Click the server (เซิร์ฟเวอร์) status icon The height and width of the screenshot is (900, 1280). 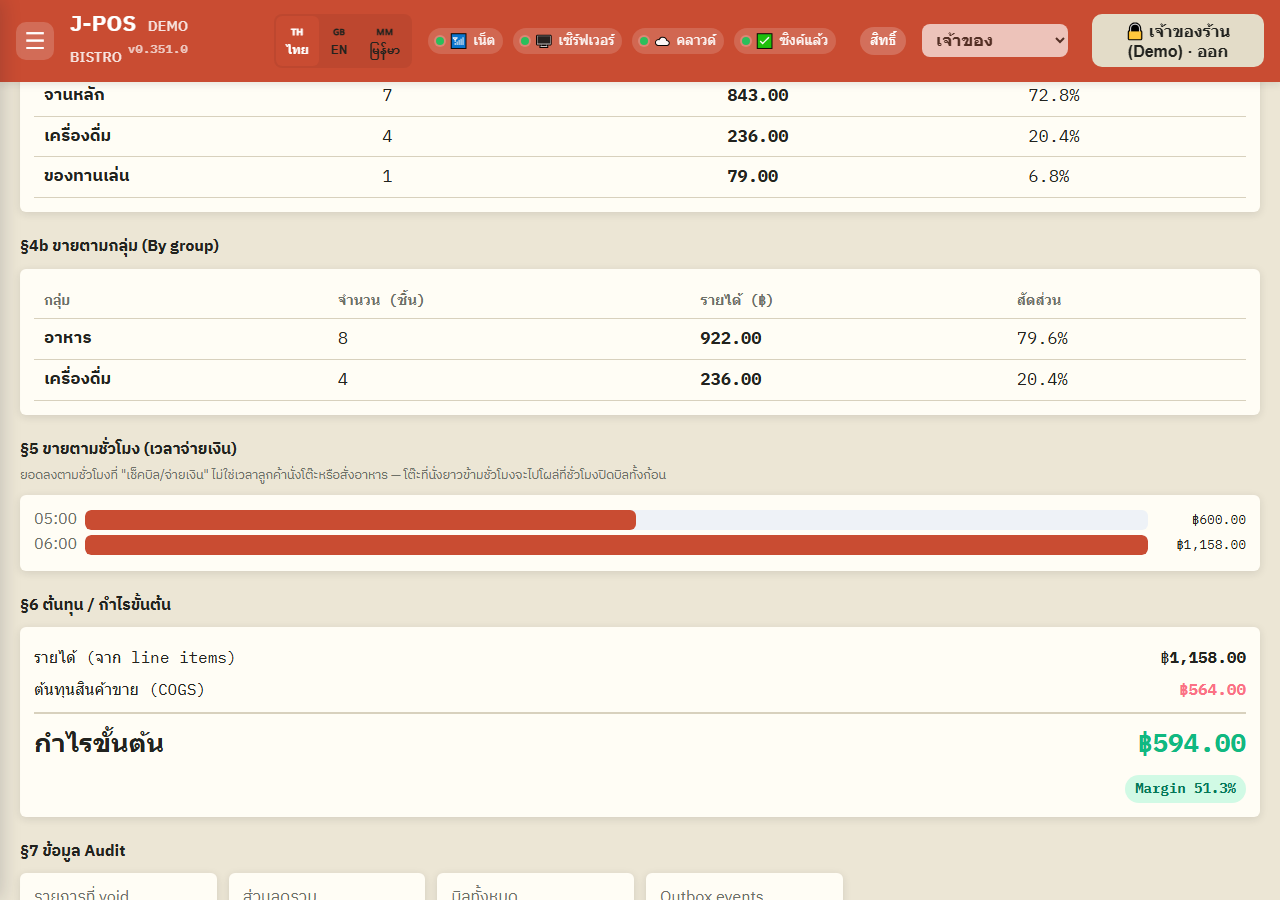click(544, 41)
